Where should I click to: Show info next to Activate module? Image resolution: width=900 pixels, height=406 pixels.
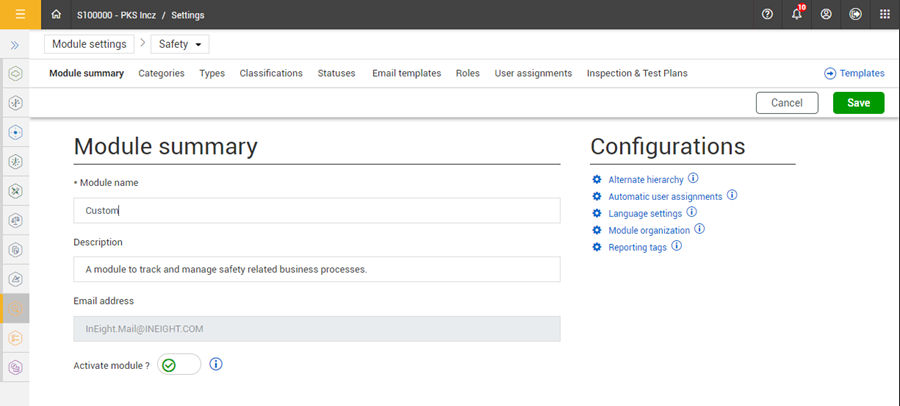tap(216, 364)
